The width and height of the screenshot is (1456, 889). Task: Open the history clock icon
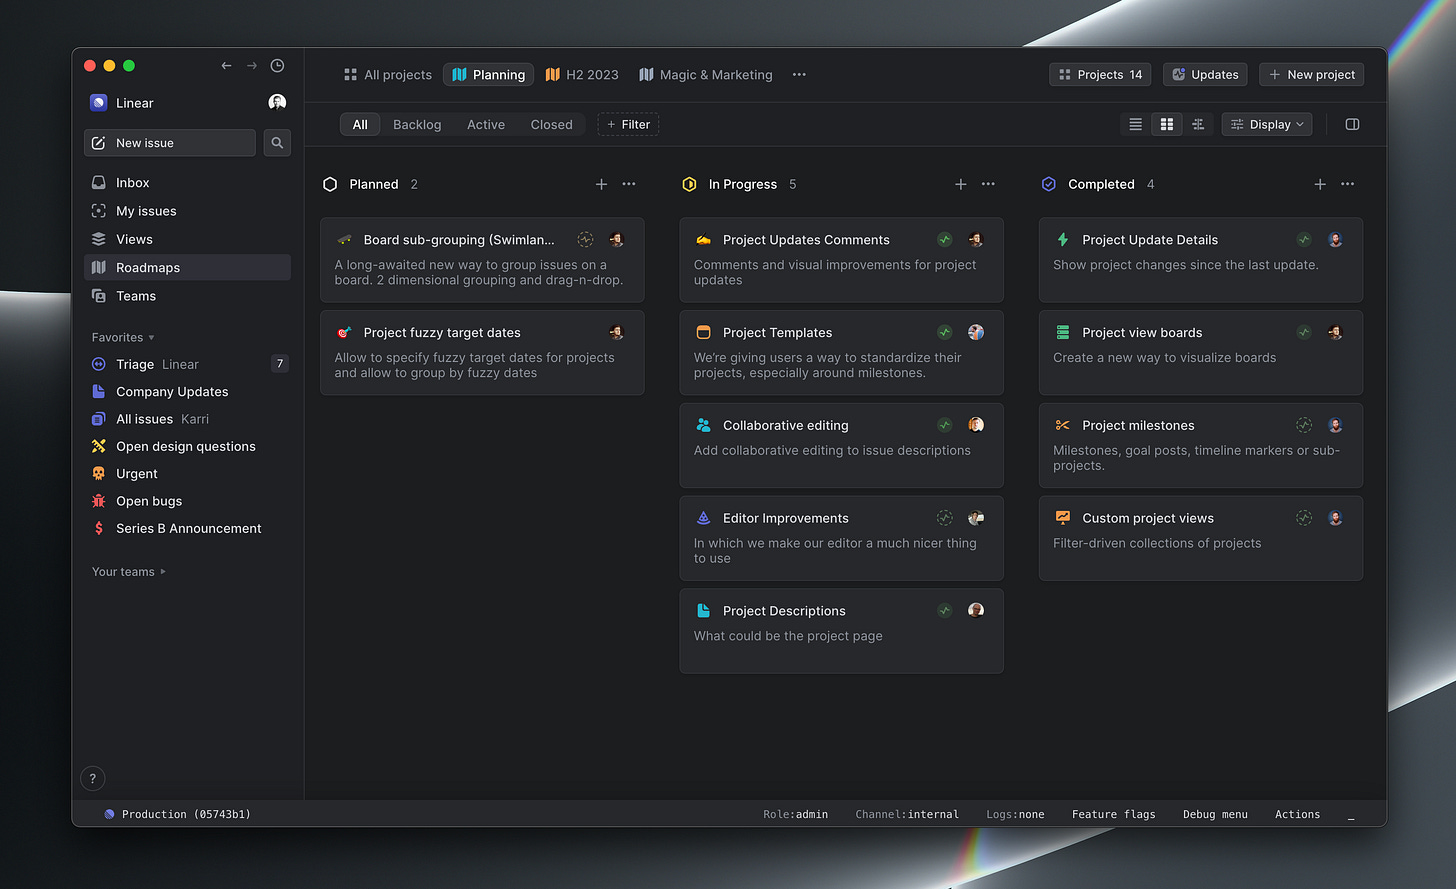278,66
